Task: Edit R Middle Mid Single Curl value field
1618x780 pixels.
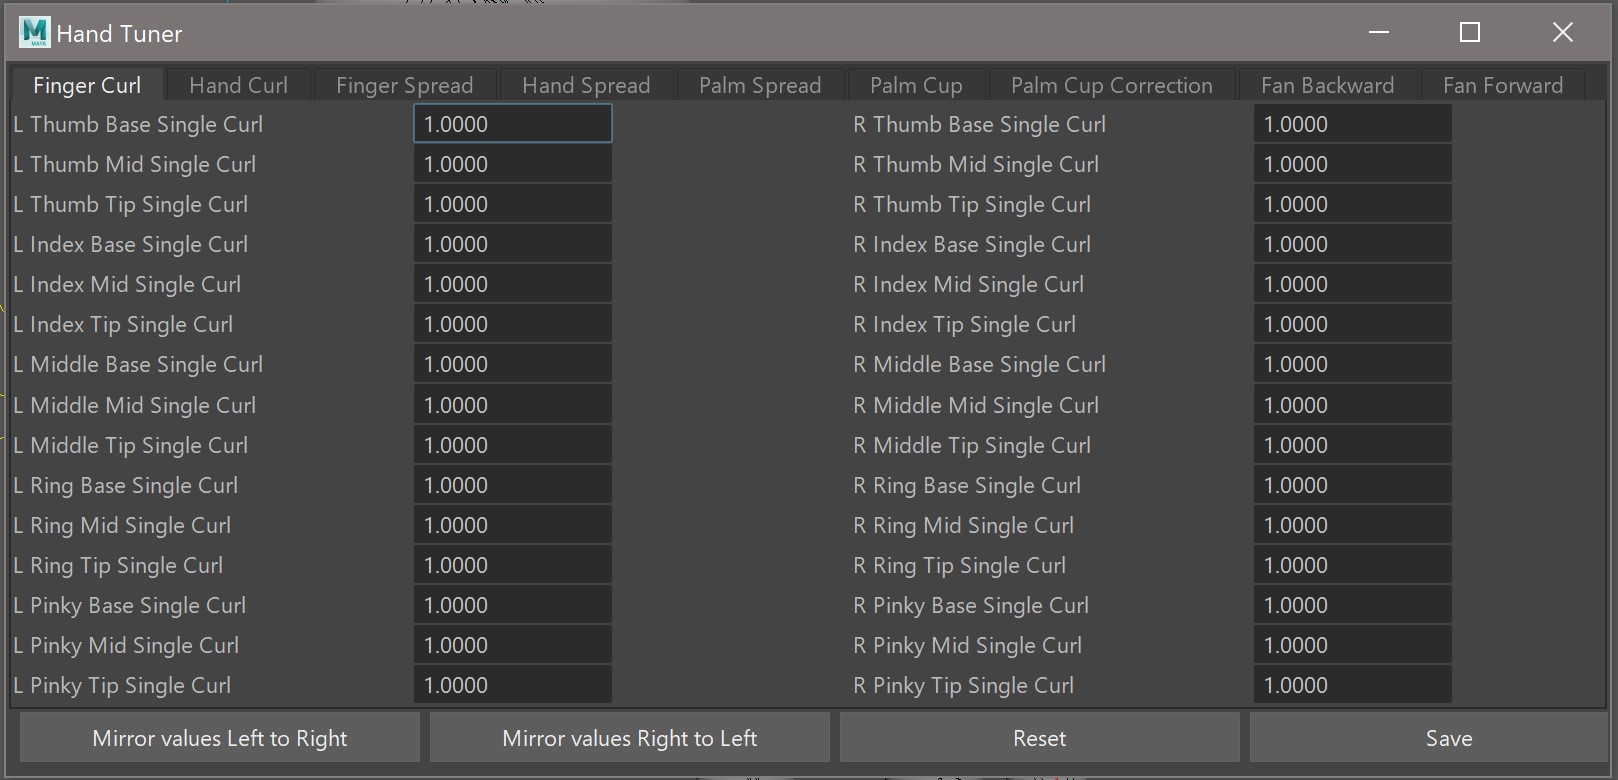Action: (1353, 405)
